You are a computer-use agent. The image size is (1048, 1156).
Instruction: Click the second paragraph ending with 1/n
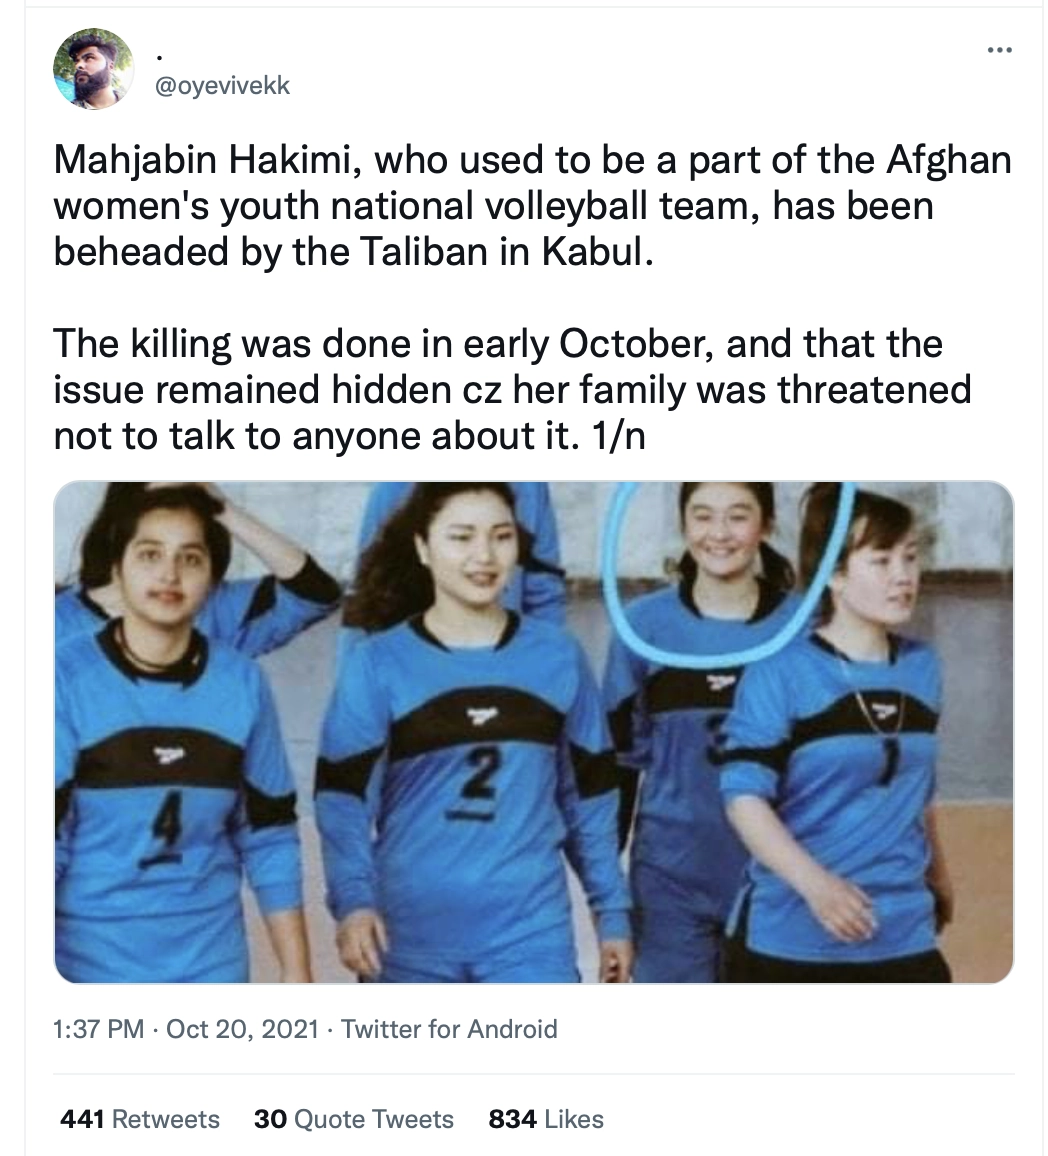(513, 389)
